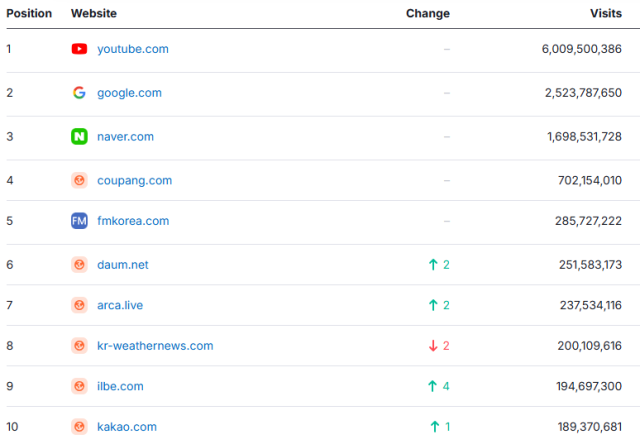The image size is (640, 444).
Task: Click the Change column header
Action: point(428,14)
